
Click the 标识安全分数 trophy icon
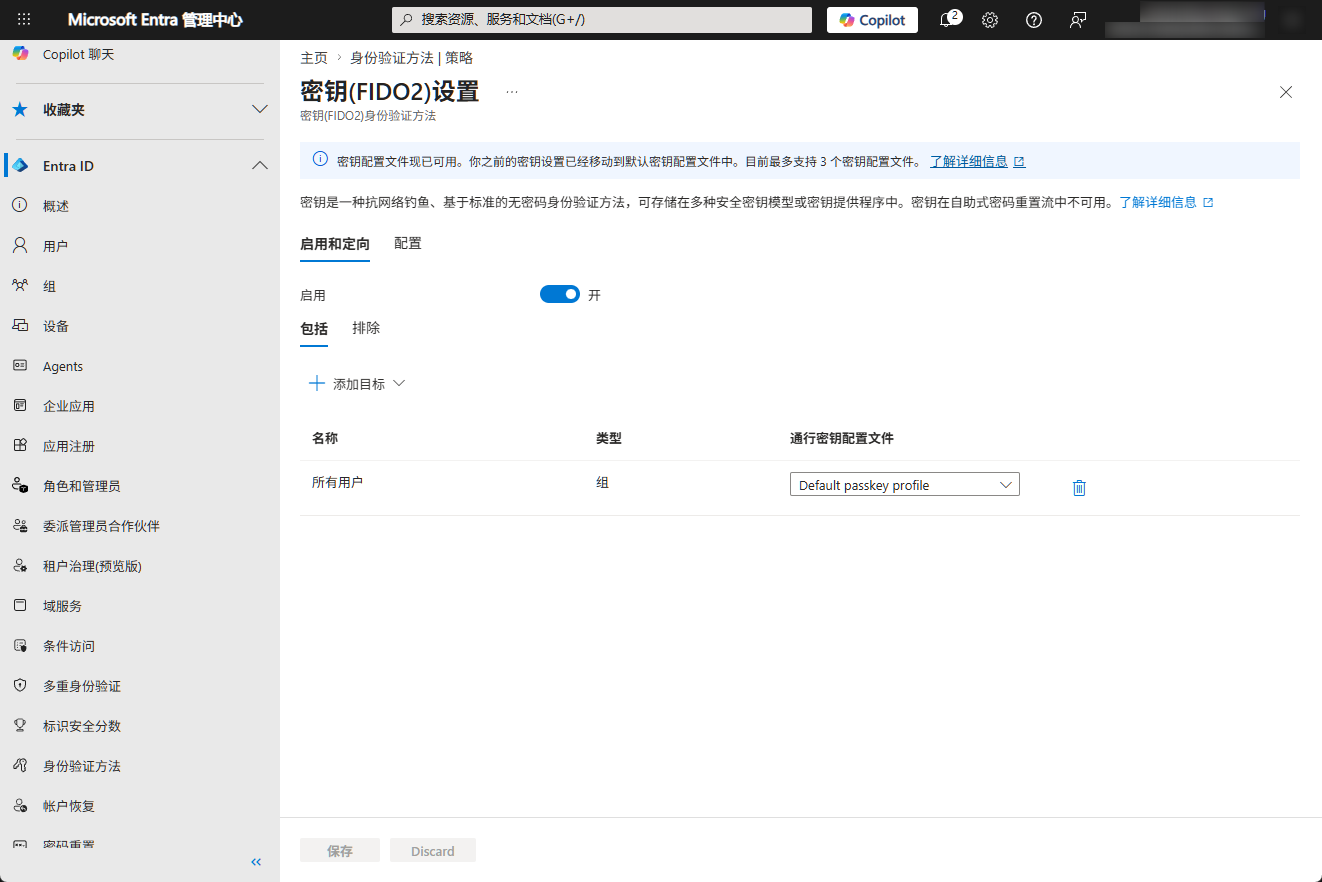[20, 726]
